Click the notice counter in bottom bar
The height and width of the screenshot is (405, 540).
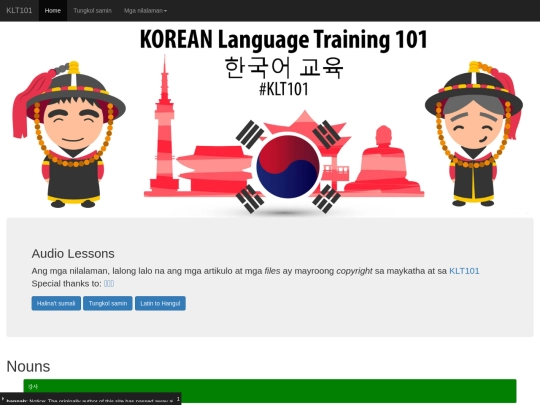click(178, 399)
